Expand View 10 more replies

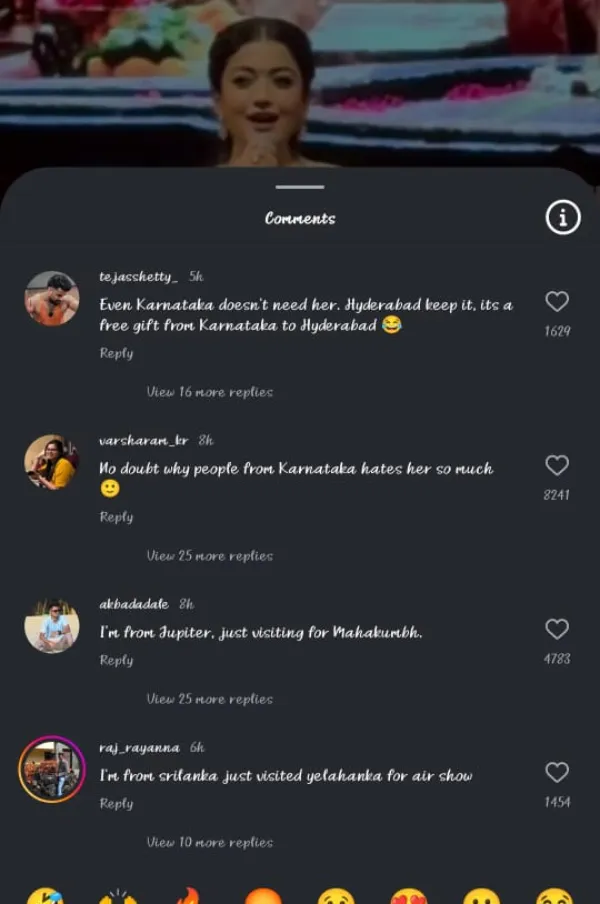tap(210, 842)
